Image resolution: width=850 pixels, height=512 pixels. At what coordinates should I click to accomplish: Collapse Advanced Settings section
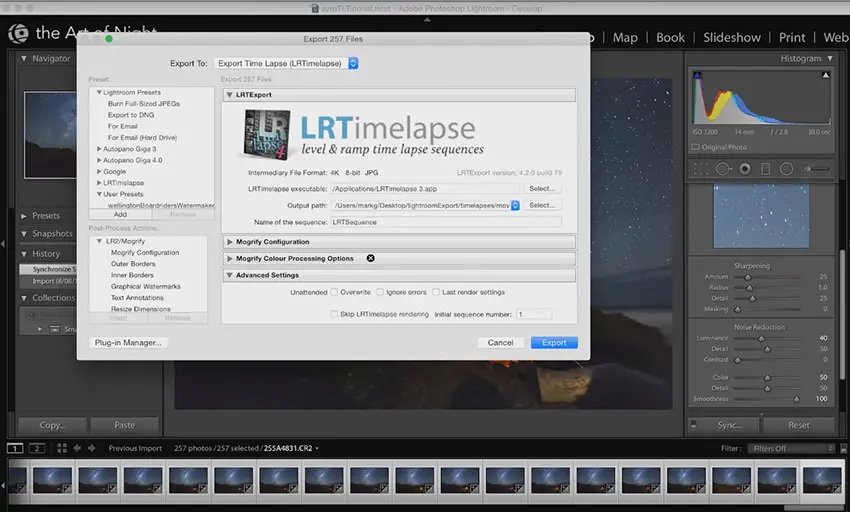(x=229, y=275)
